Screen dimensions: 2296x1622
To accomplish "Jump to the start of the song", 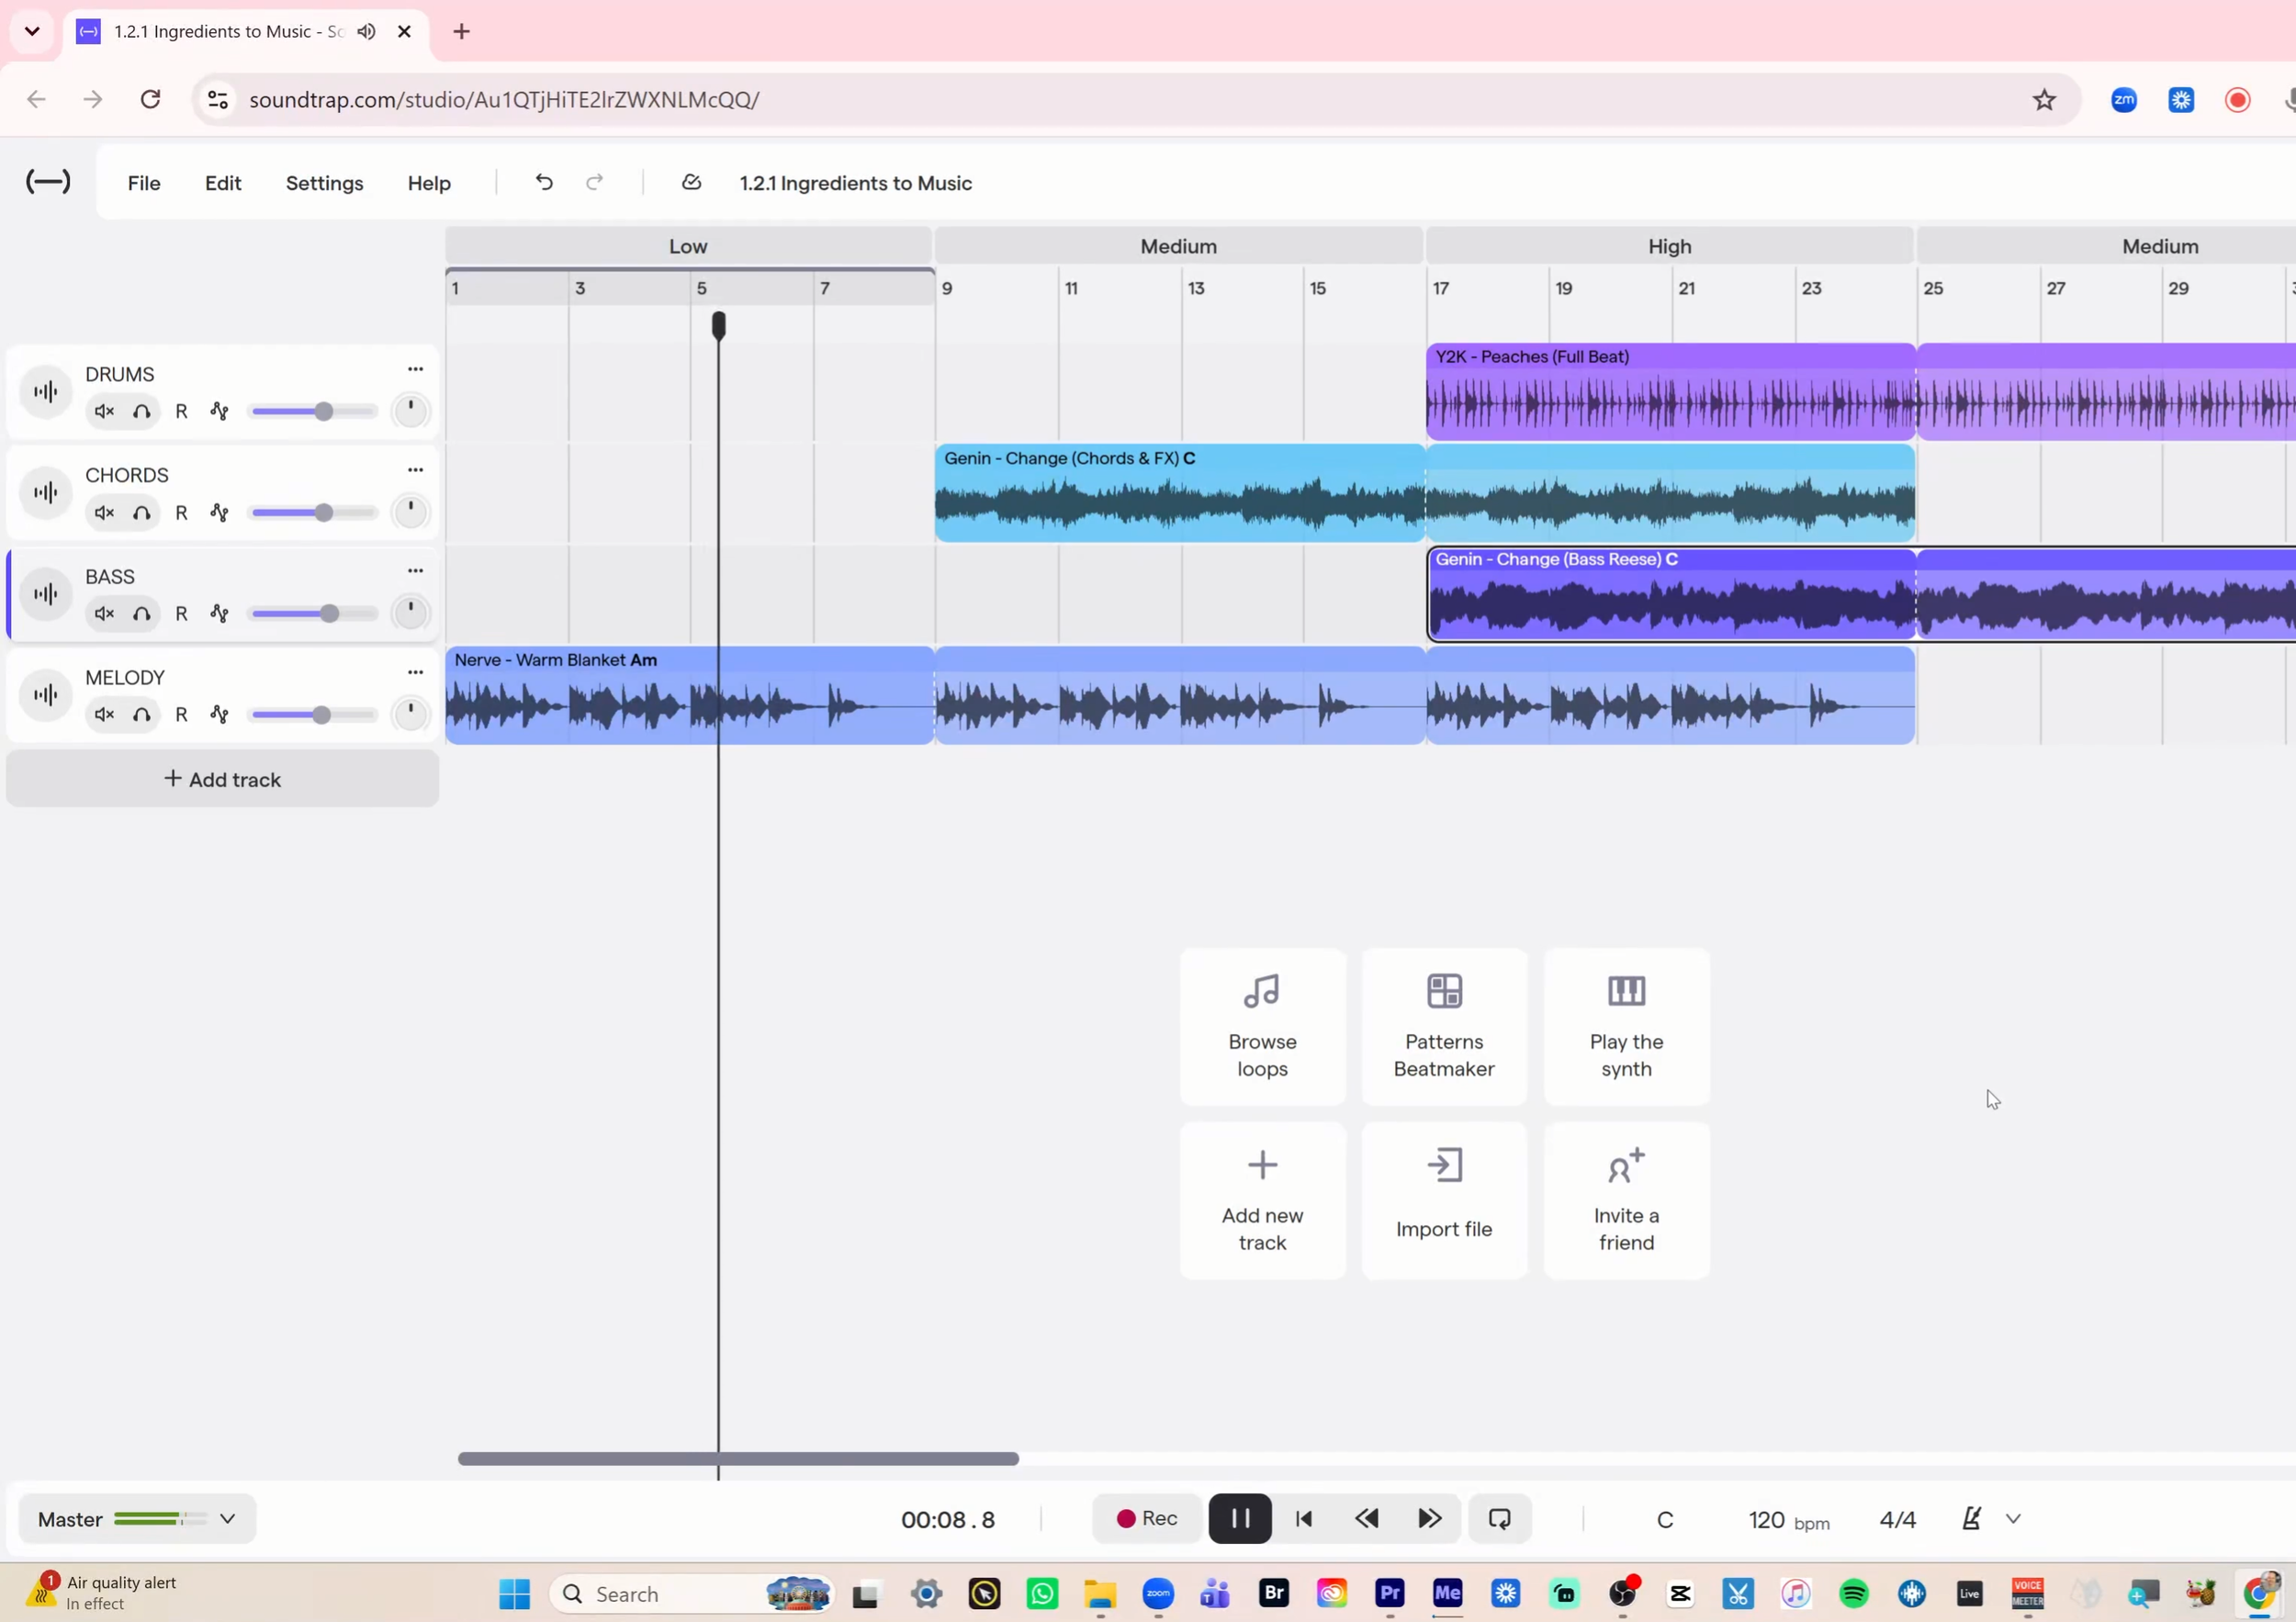I will (1304, 1519).
